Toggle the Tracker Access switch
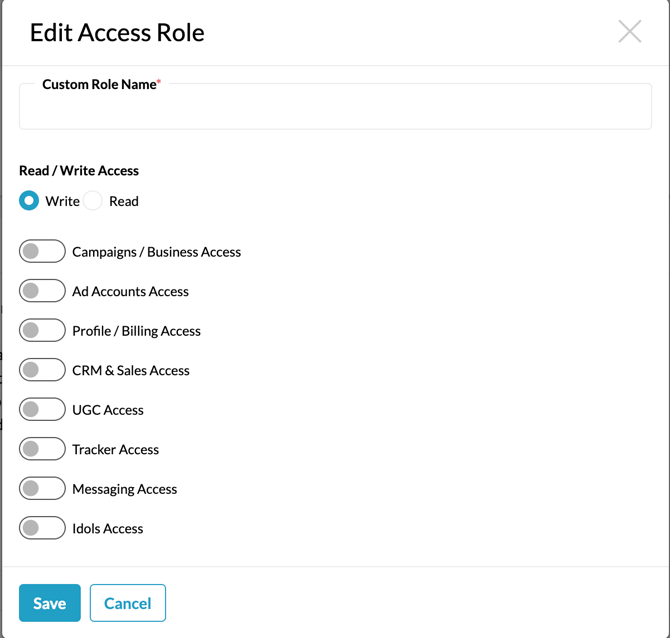 point(42,449)
